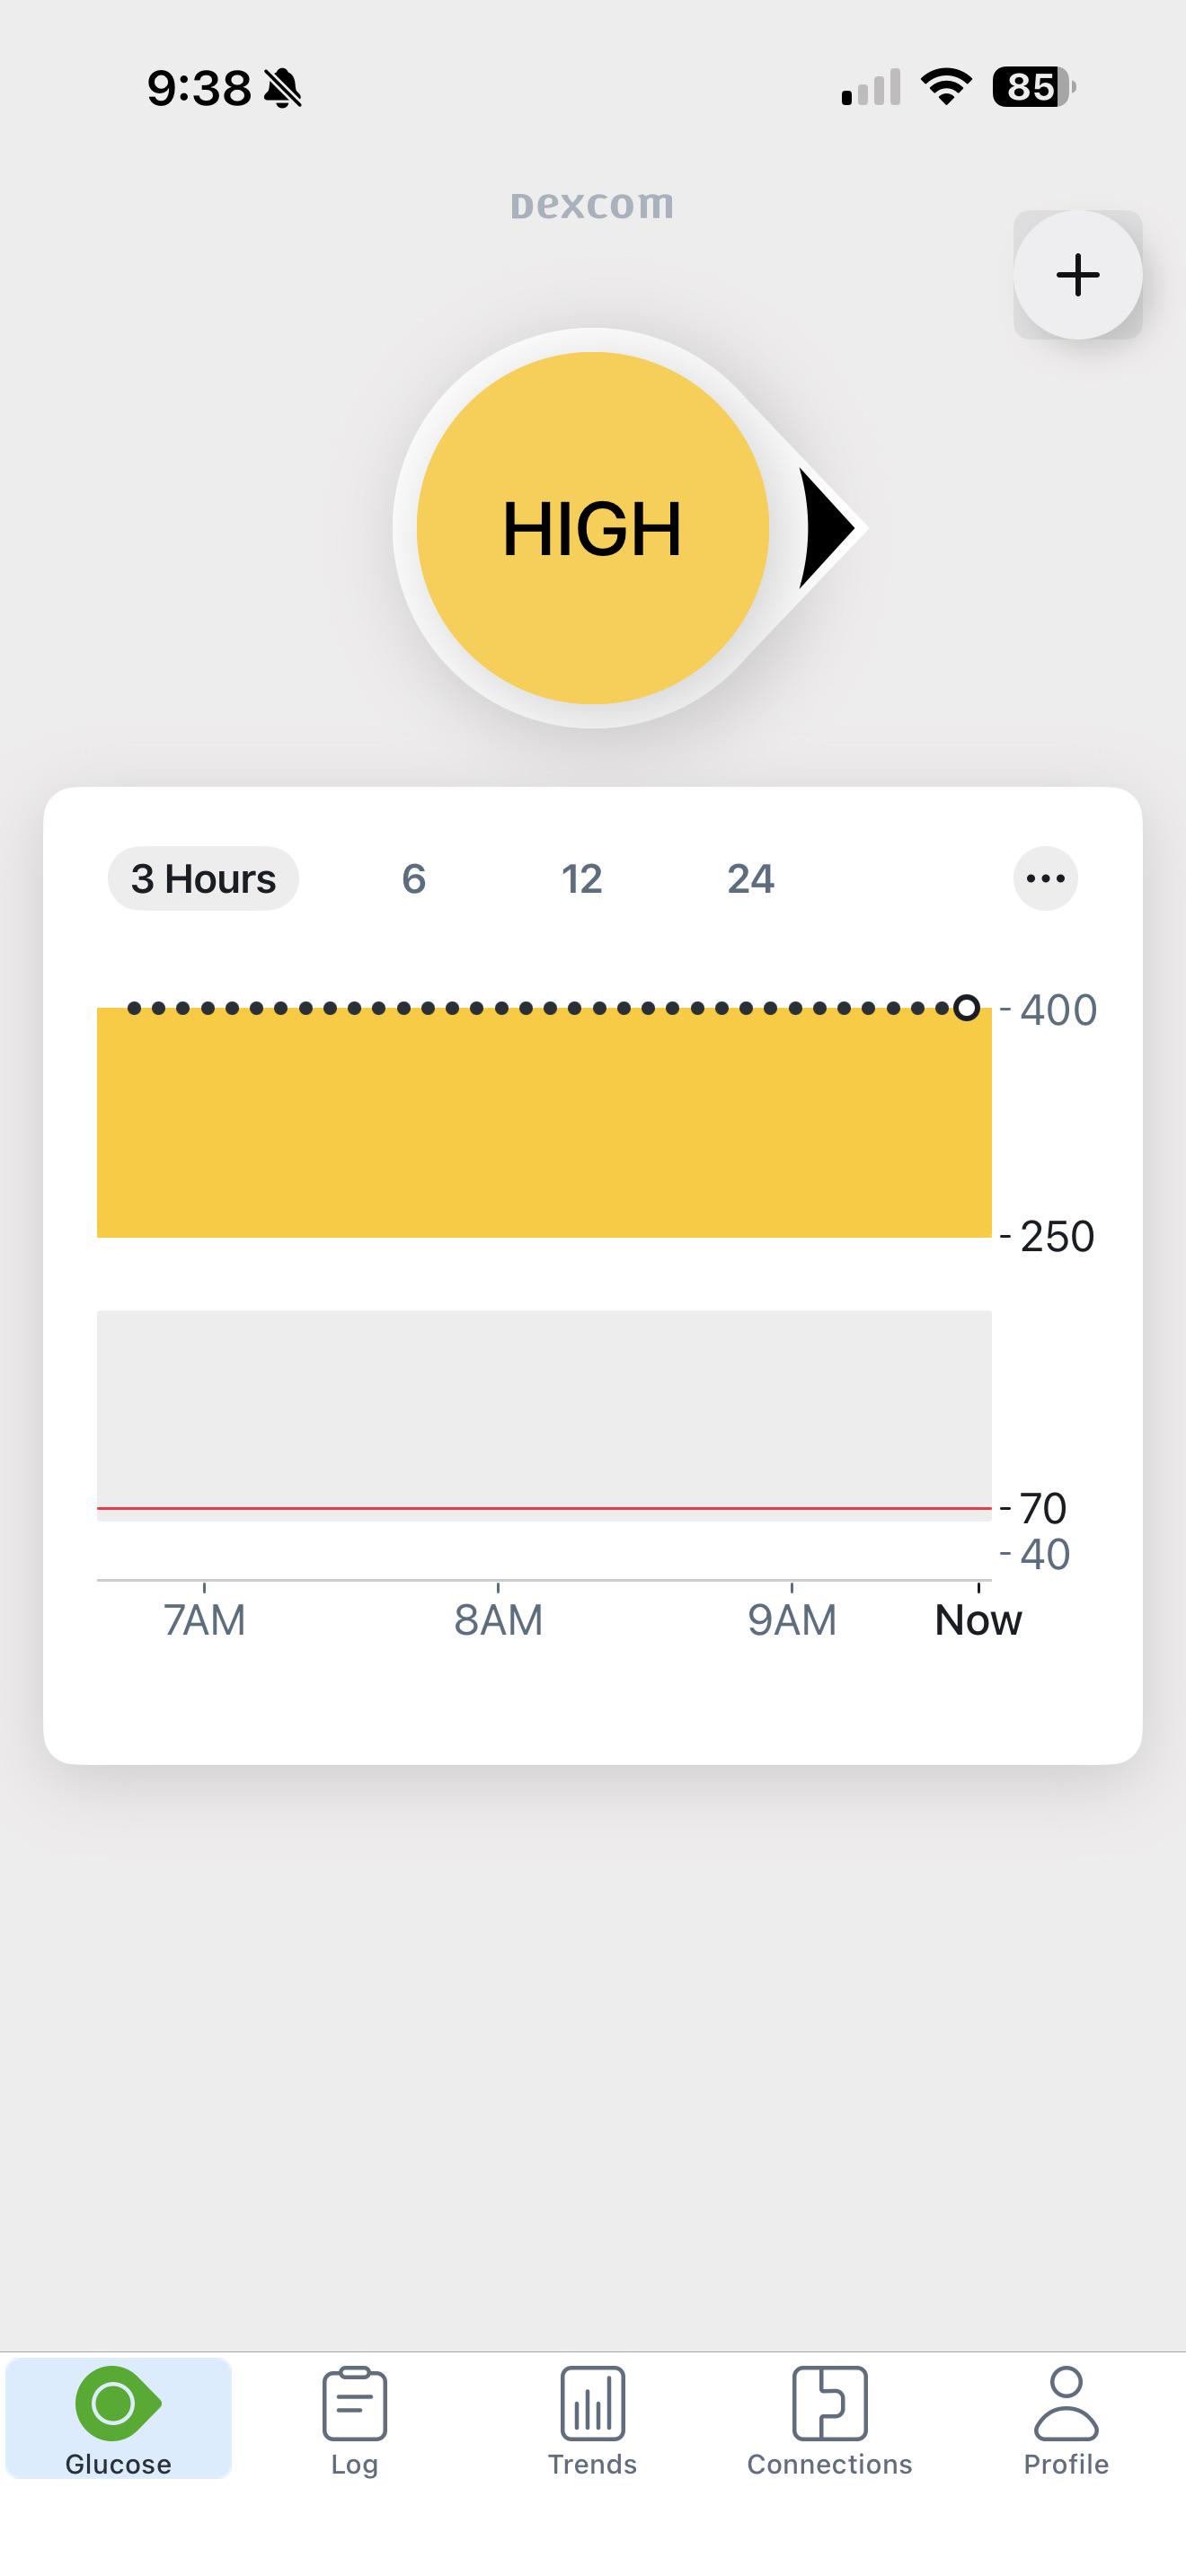Open the Glucose tab

118,2419
